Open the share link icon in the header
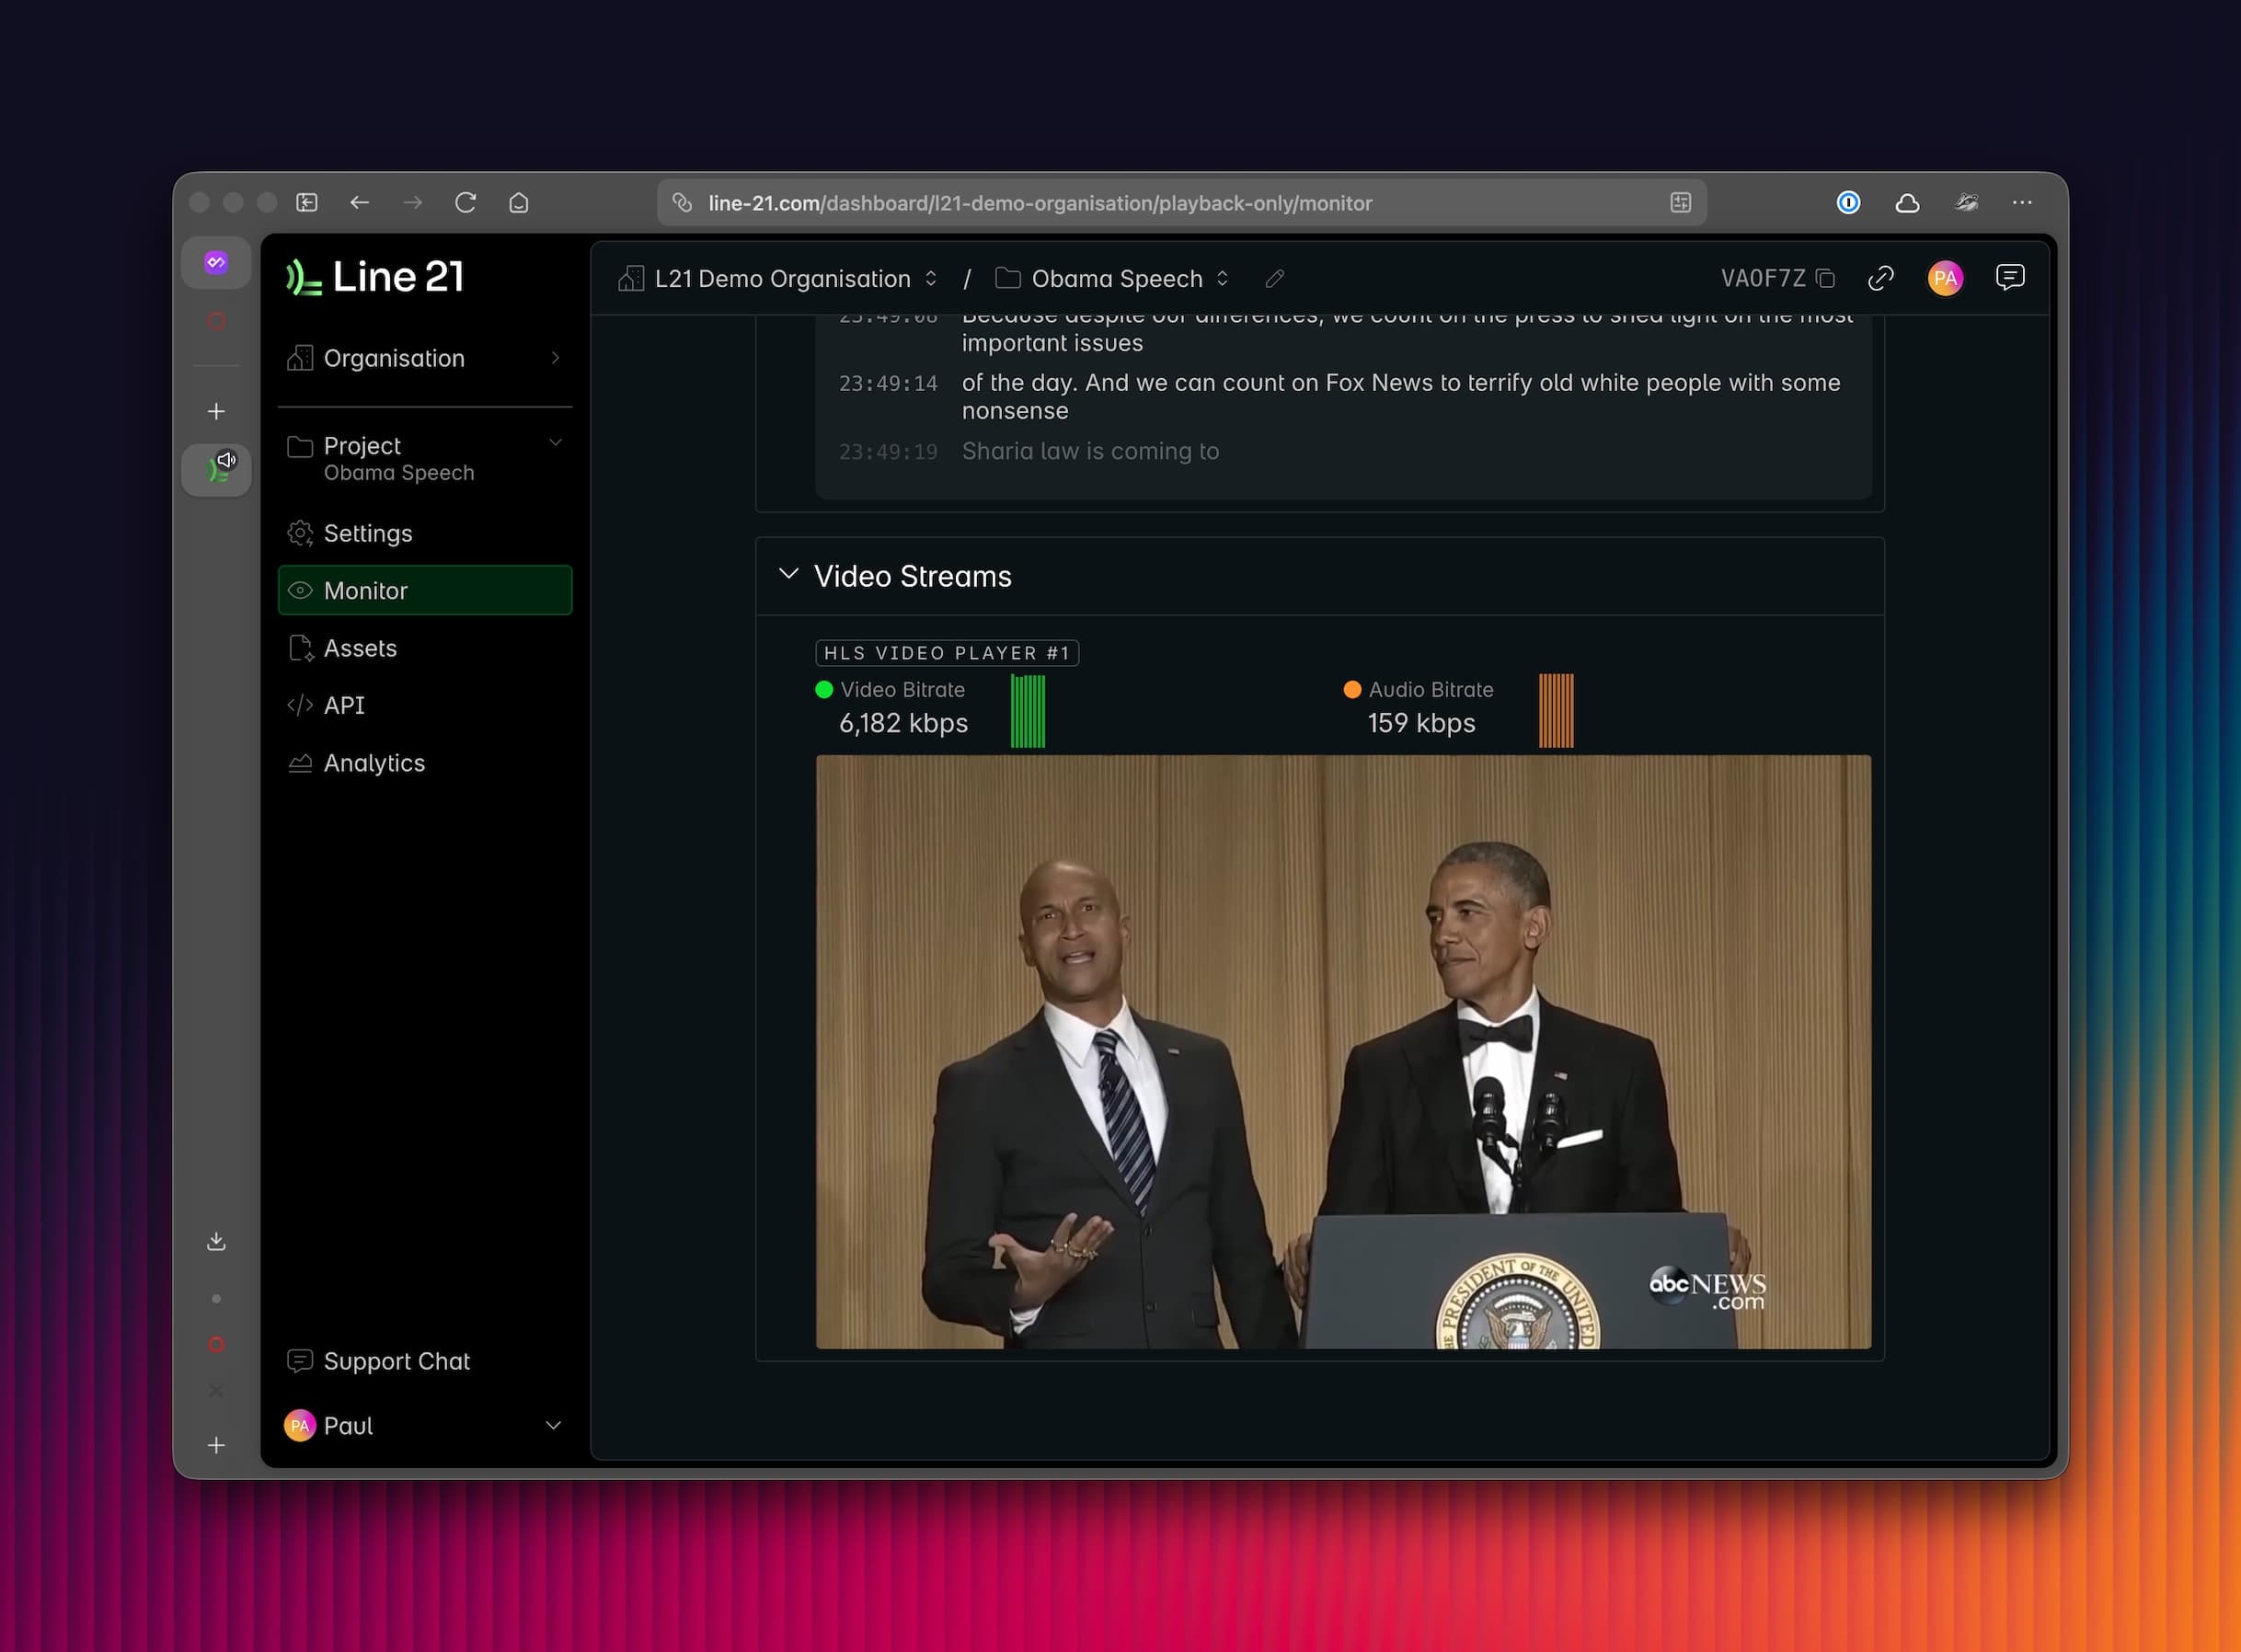This screenshot has height=1652, width=2241. (1881, 278)
